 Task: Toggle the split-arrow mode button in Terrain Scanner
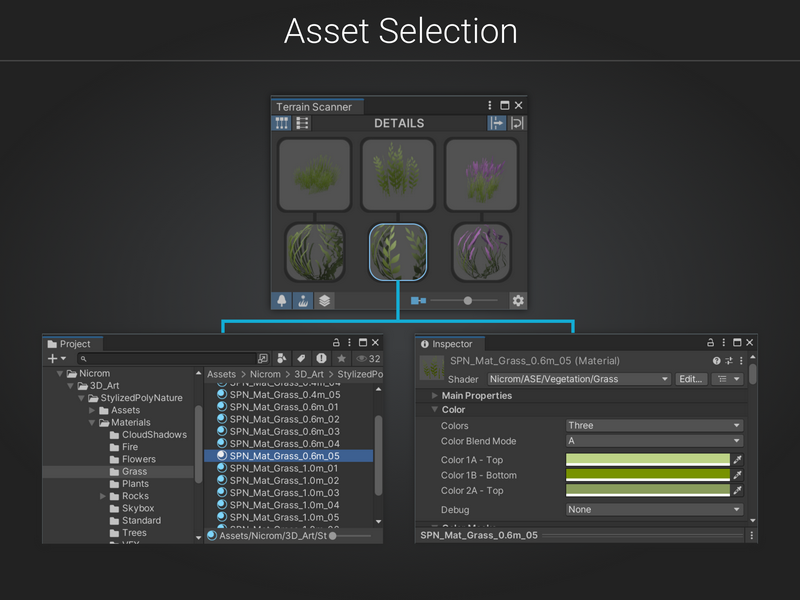click(x=496, y=123)
